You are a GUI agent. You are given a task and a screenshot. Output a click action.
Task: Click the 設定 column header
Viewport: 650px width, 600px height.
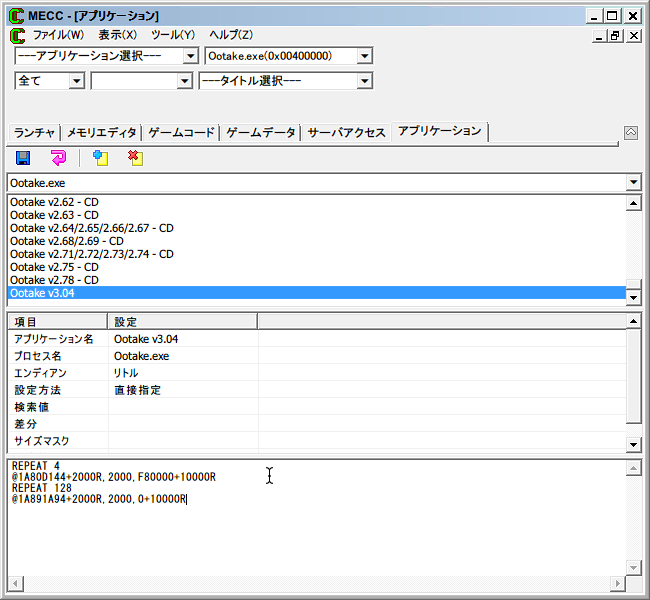point(182,322)
